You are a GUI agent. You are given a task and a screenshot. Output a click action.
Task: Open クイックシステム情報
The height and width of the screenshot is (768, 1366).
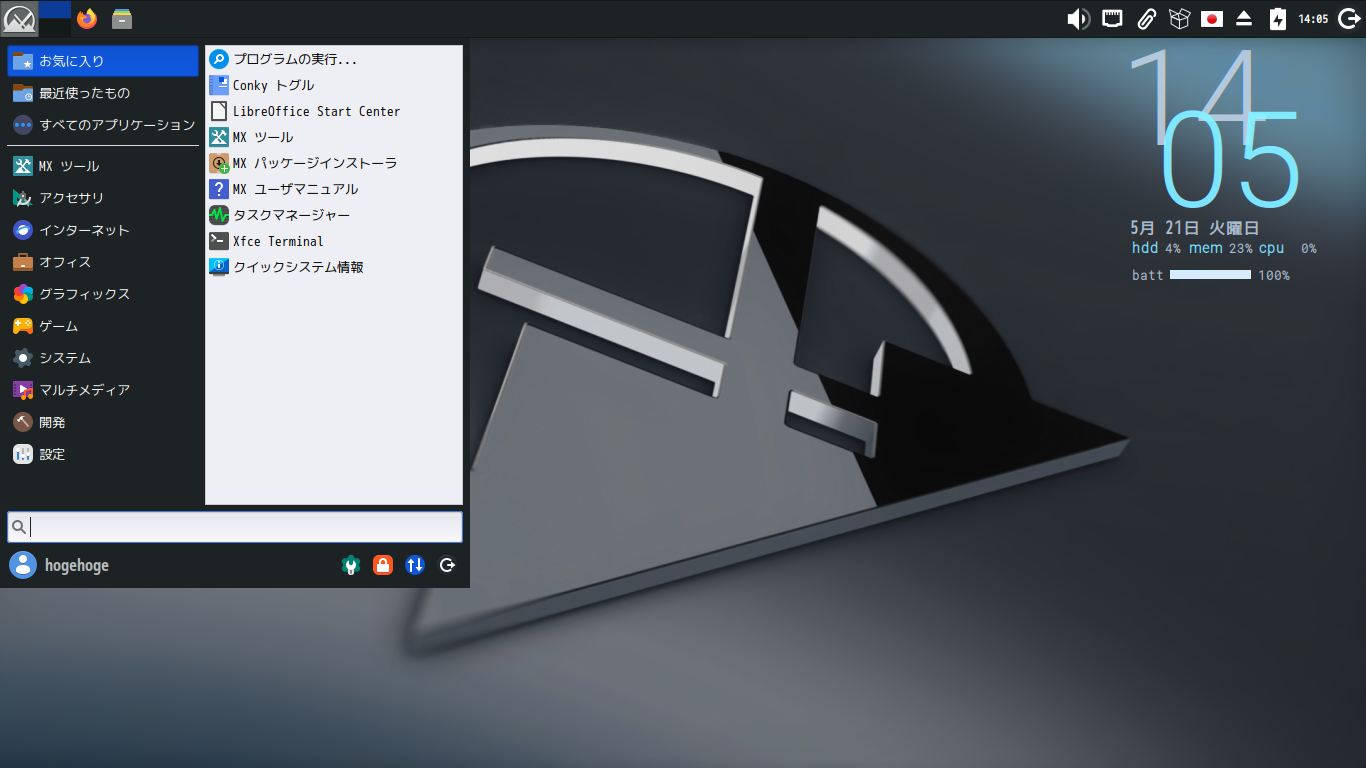[334, 267]
